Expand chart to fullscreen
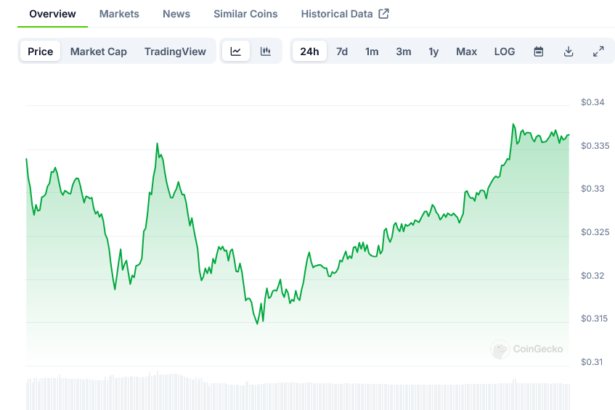This screenshot has width=615, height=410. pyautogui.click(x=598, y=52)
